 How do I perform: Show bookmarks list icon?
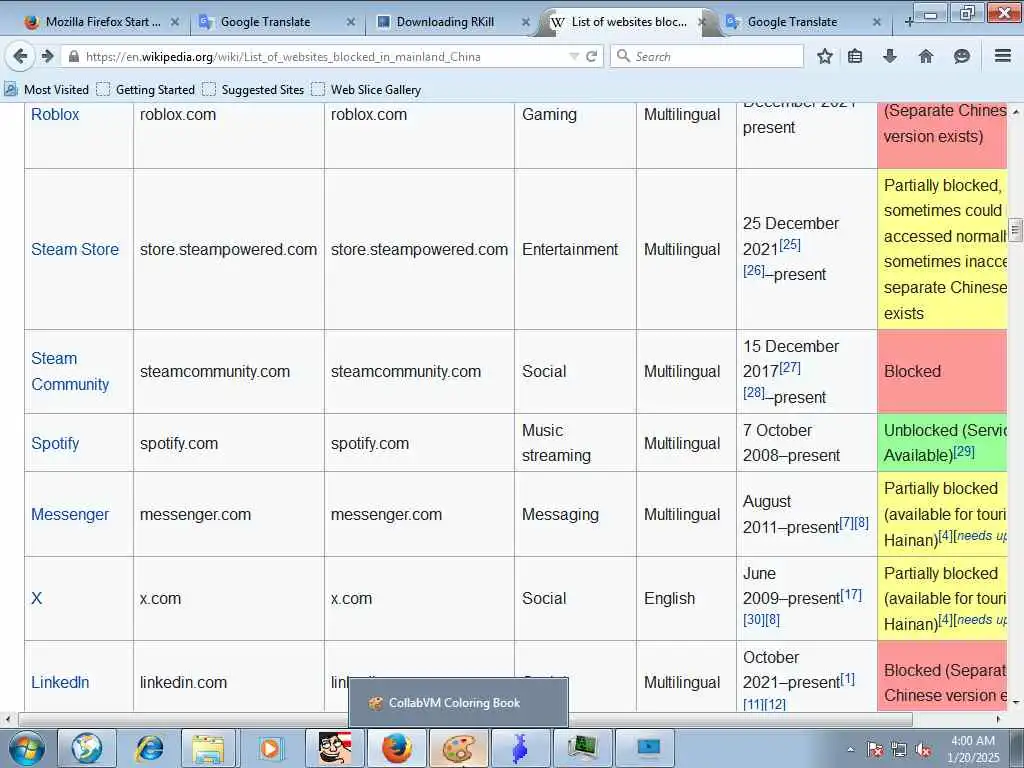coord(855,56)
